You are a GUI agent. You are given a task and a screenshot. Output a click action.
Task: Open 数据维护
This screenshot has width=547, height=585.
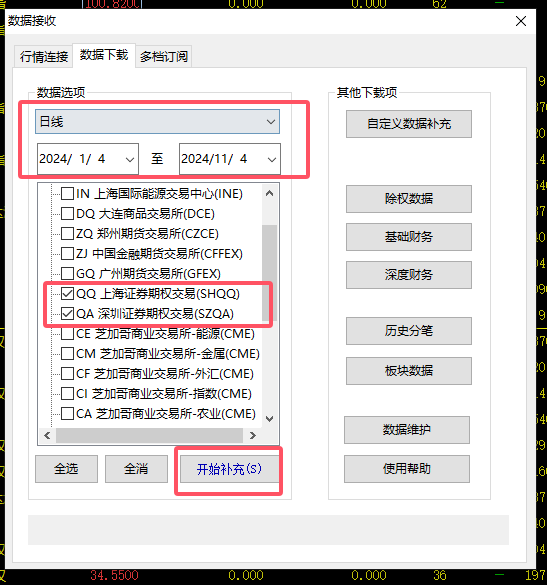tap(407, 430)
